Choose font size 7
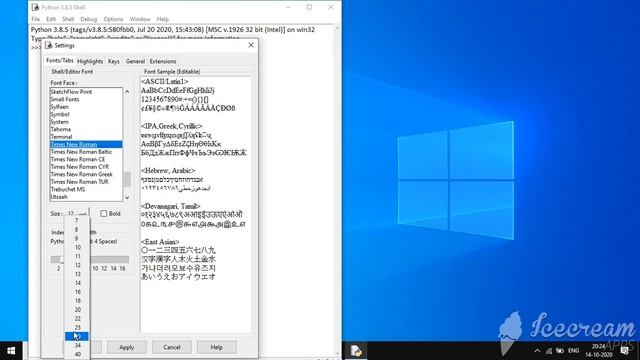640x360 pixels. coord(77,220)
